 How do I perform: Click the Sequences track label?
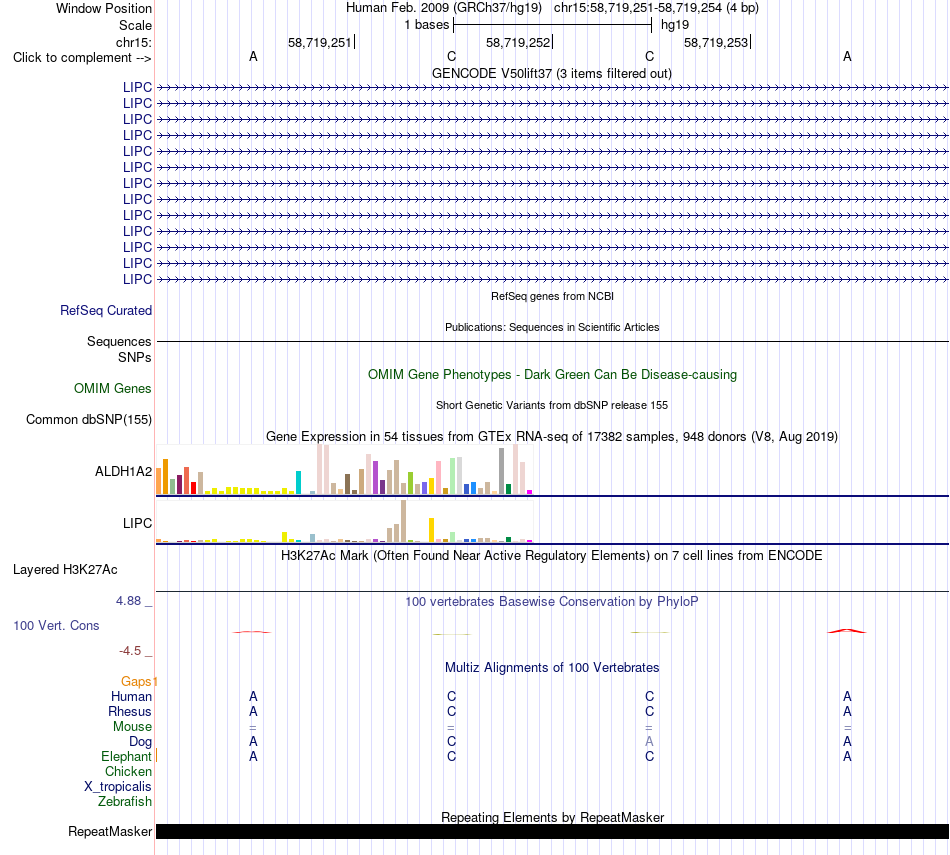(x=119, y=342)
